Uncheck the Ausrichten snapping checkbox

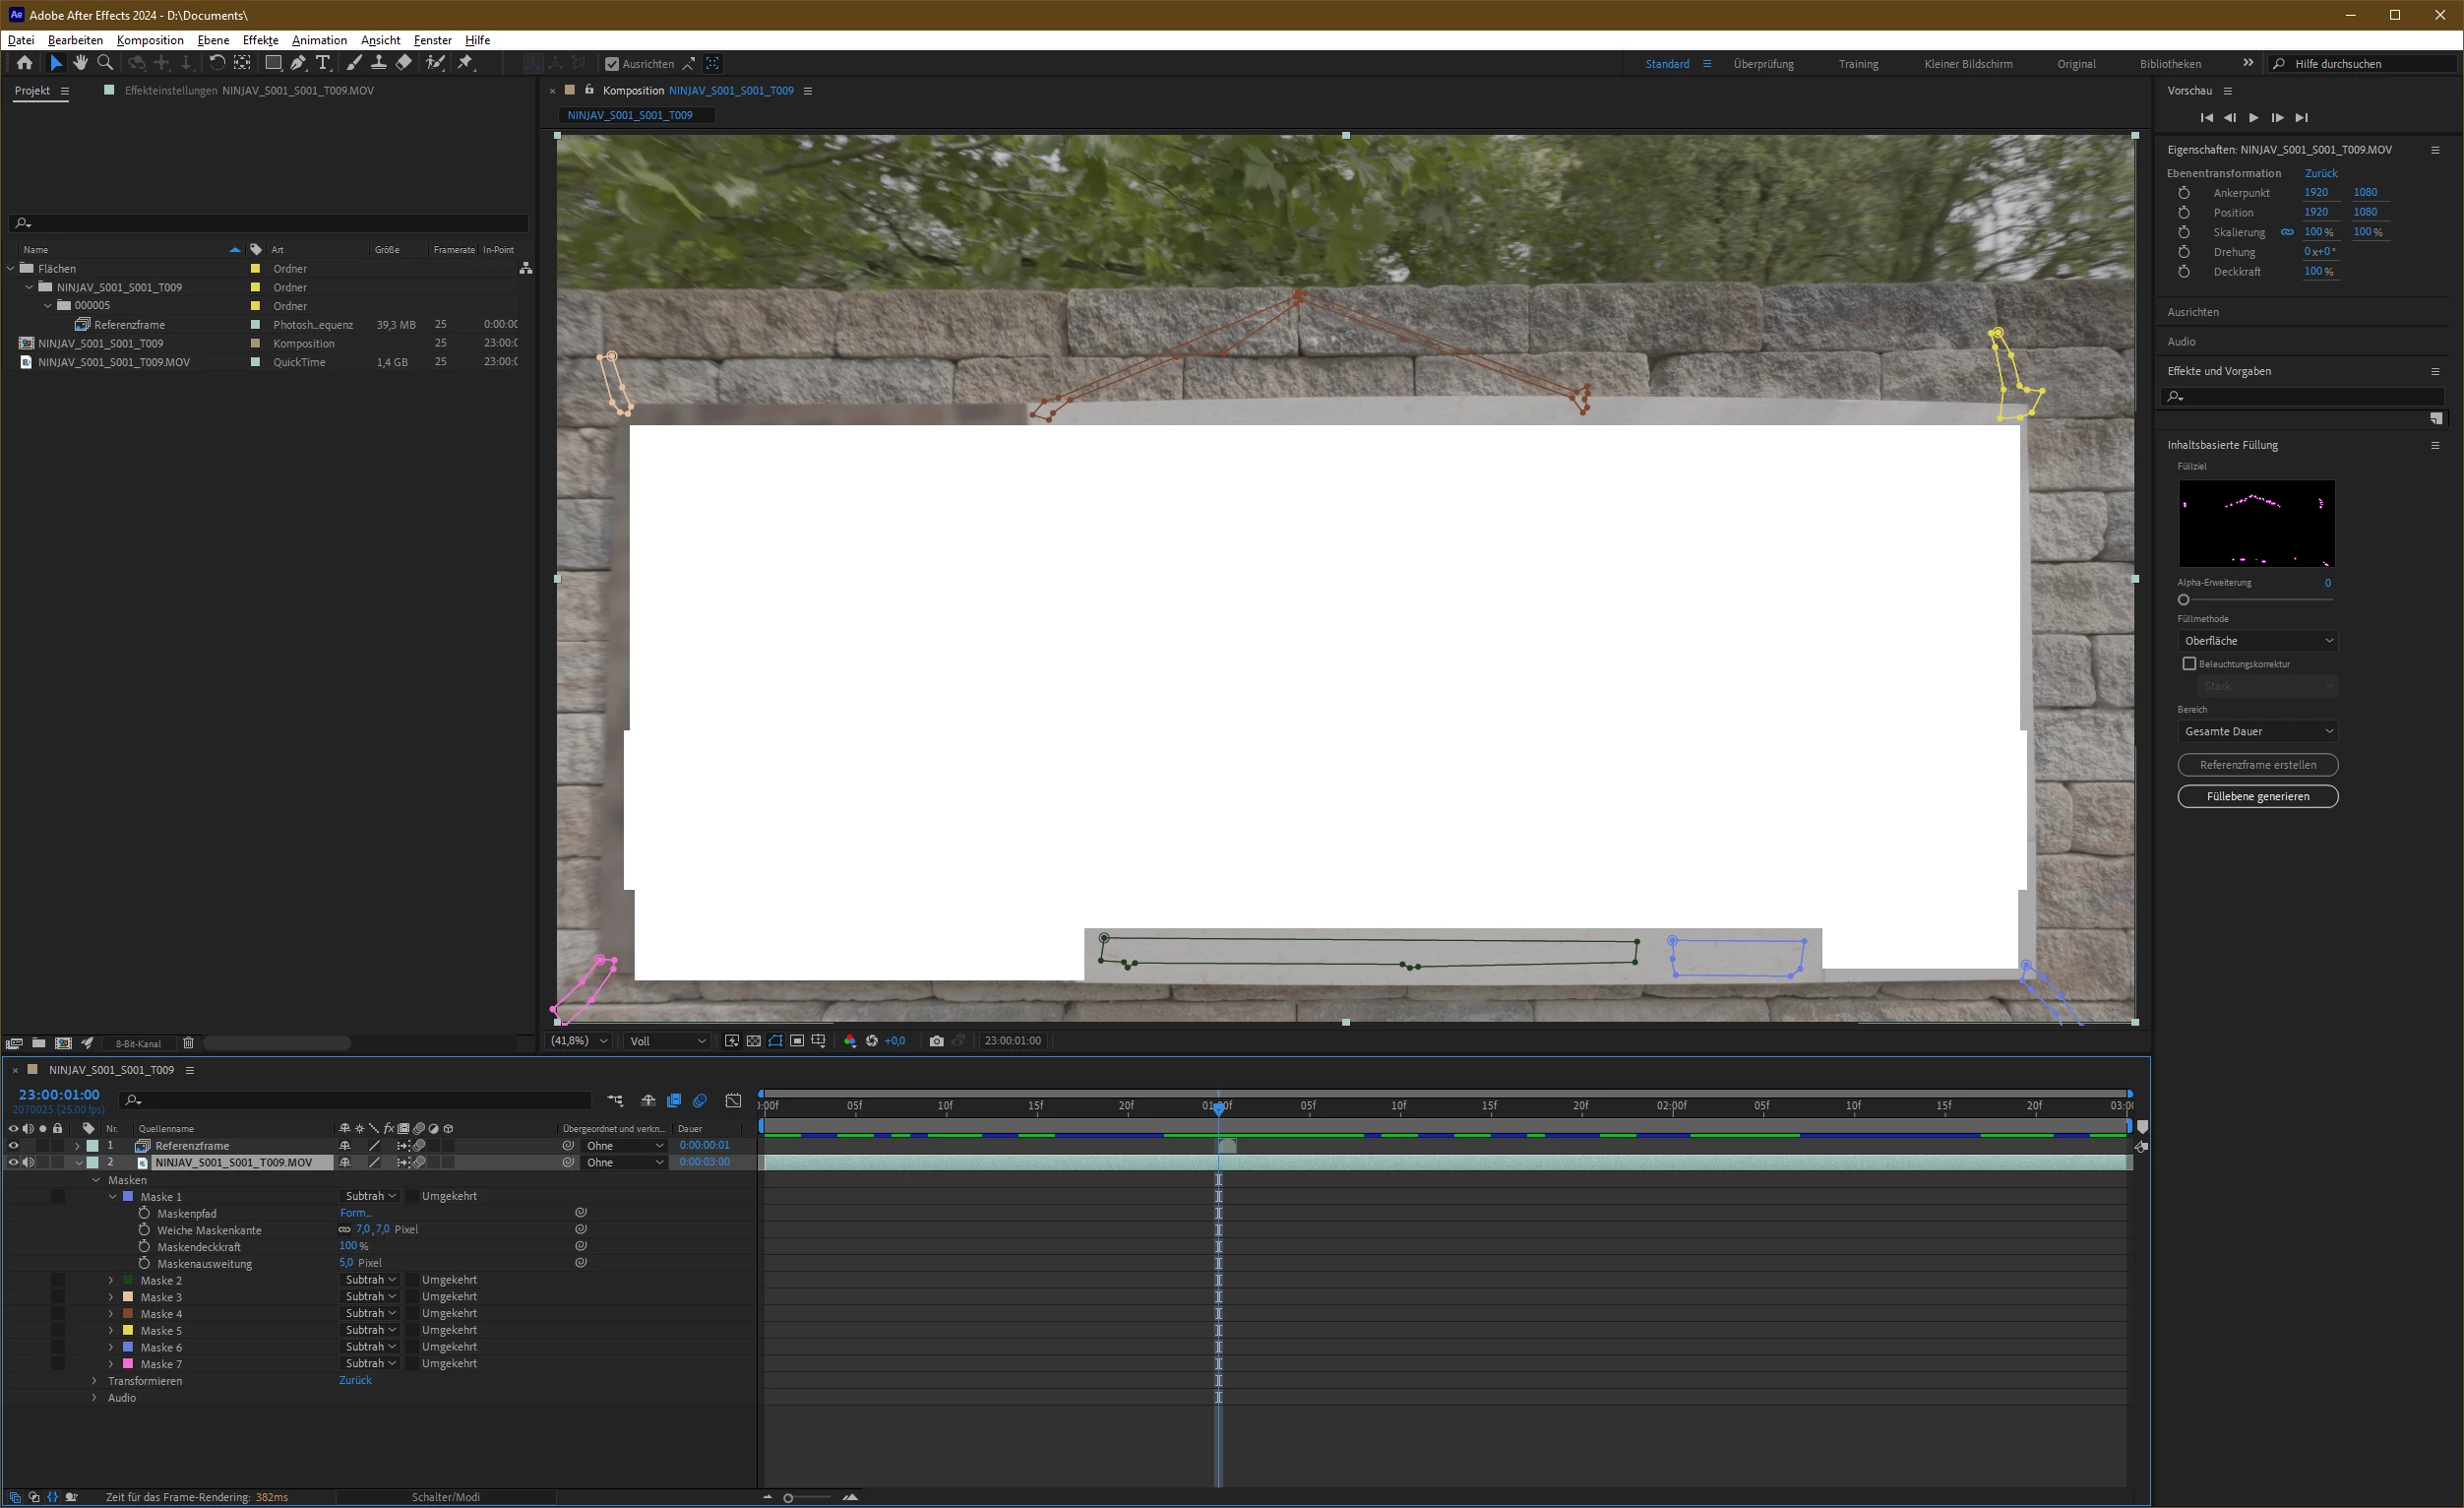click(612, 64)
